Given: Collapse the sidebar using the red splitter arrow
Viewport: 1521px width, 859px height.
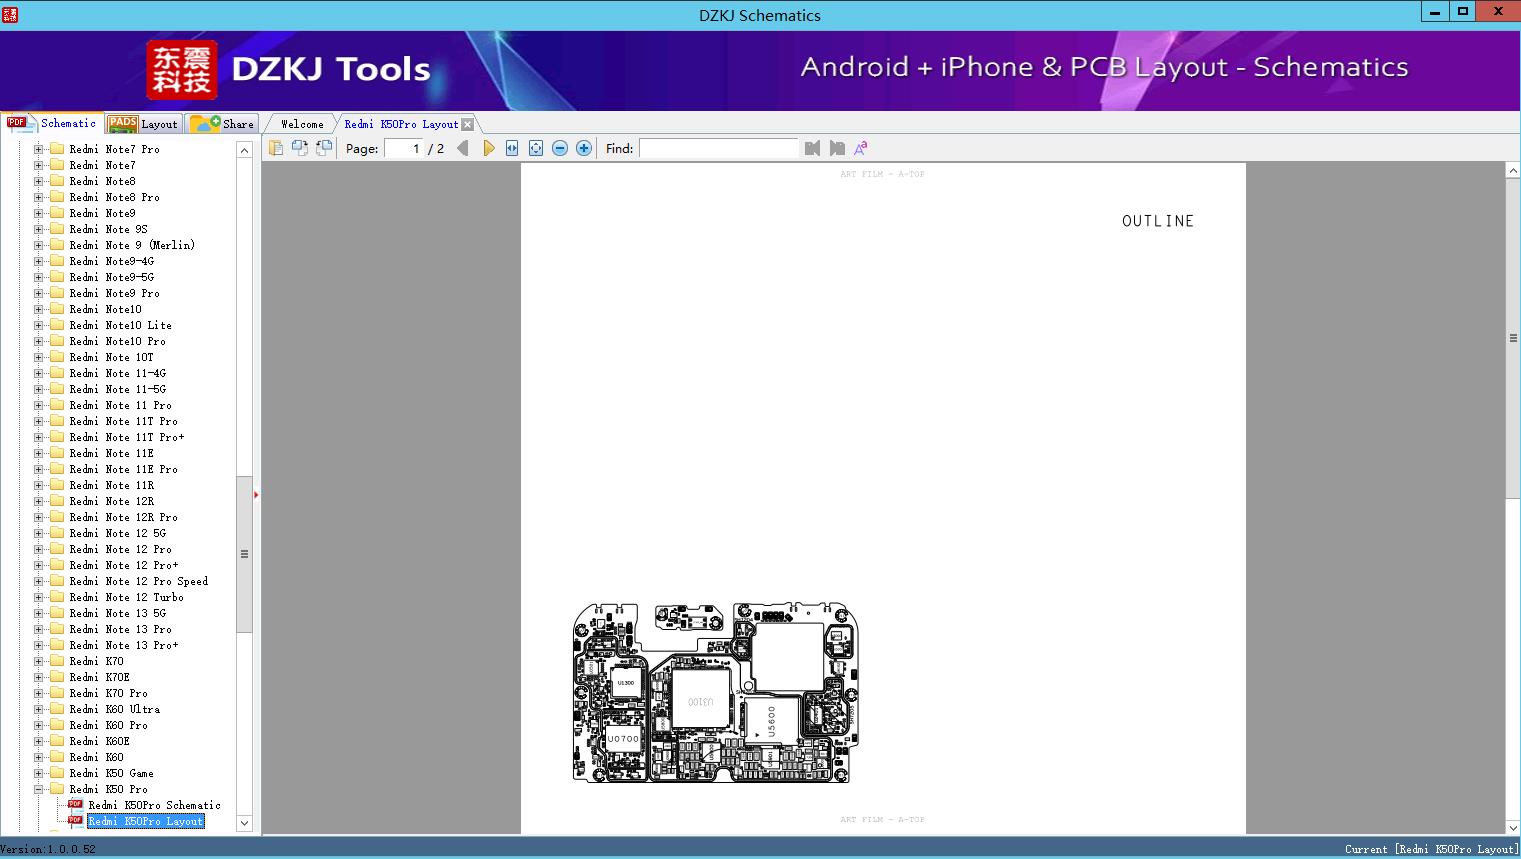Looking at the screenshot, I should click(256, 495).
